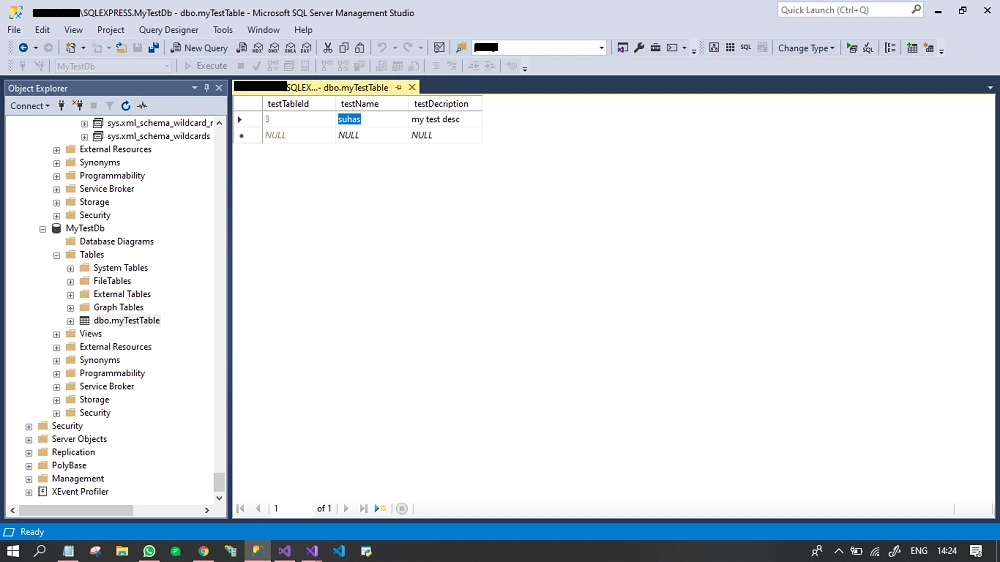Click the Execute SQL icon beside Change Type
Image resolution: width=1000 pixels, height=562 pixels.
(x=852, y=48)
